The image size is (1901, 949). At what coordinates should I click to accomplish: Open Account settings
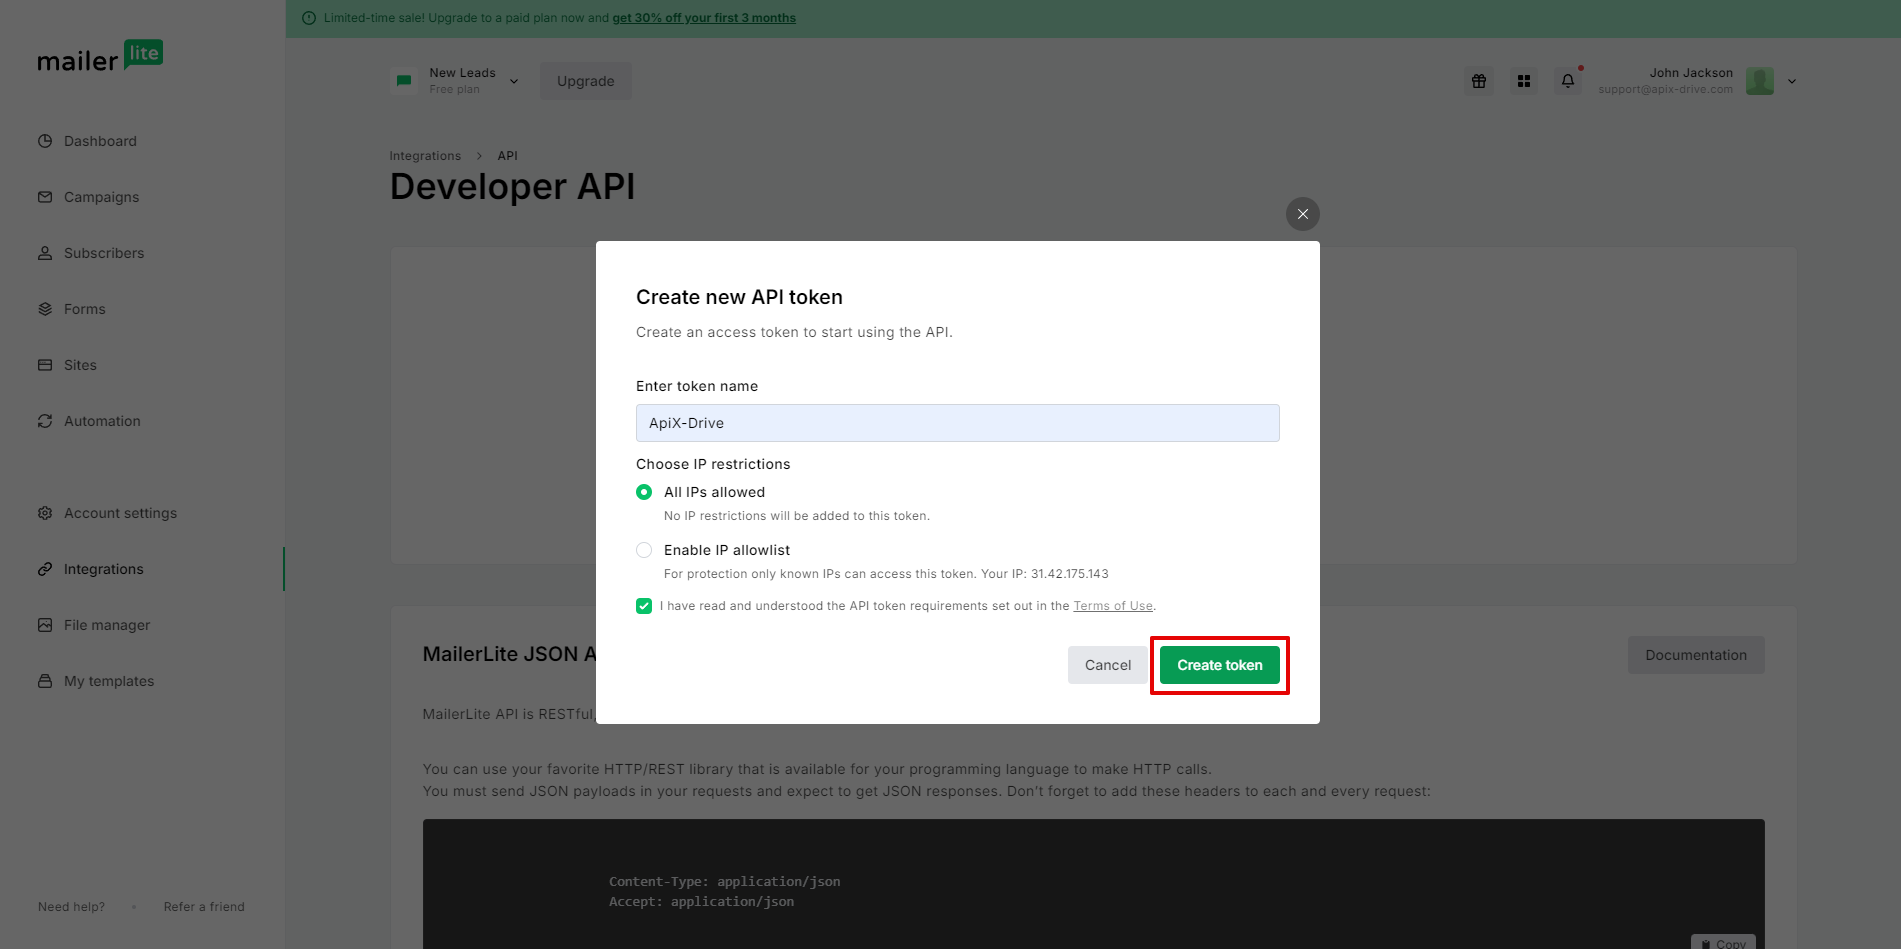click(x=120, y=513)
